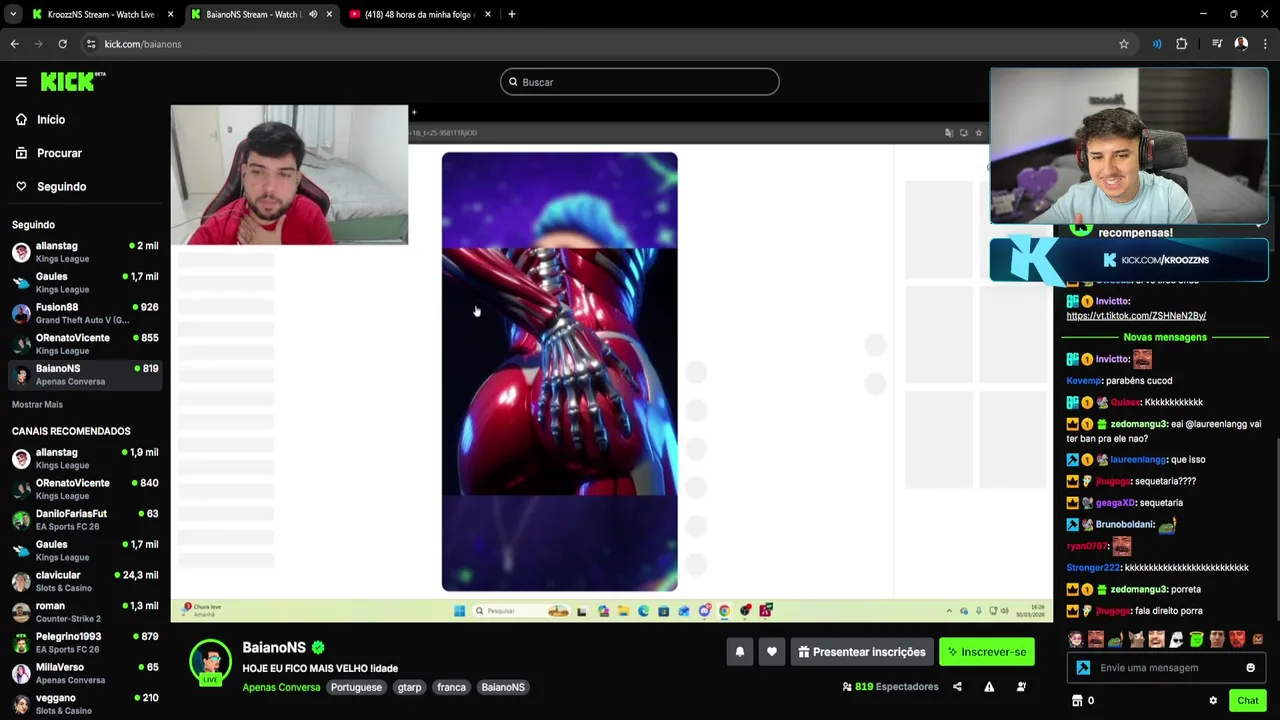Open the browser three-dot menu
Image resolution: width=1280 pixels, height=720 pixels.
click(1265, 44)
